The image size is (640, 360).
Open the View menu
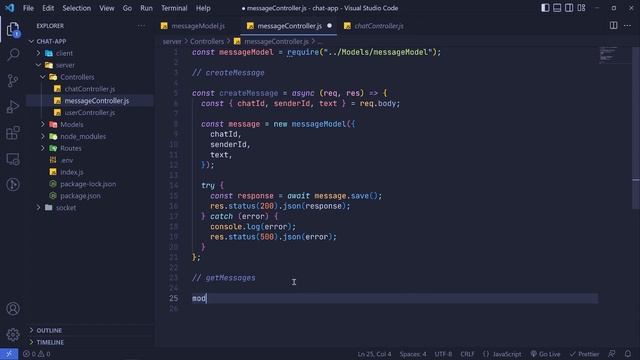point(107,8)
